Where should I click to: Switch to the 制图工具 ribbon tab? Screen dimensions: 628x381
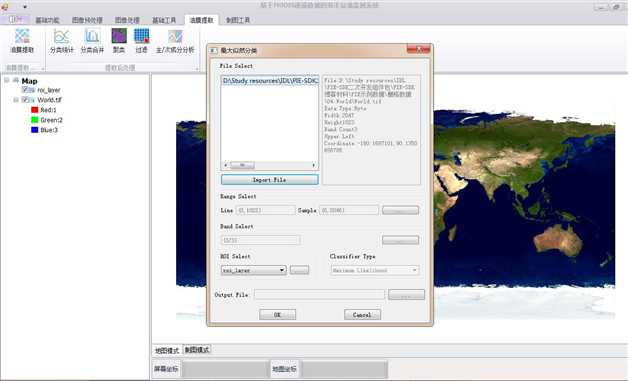click(238, 20)
